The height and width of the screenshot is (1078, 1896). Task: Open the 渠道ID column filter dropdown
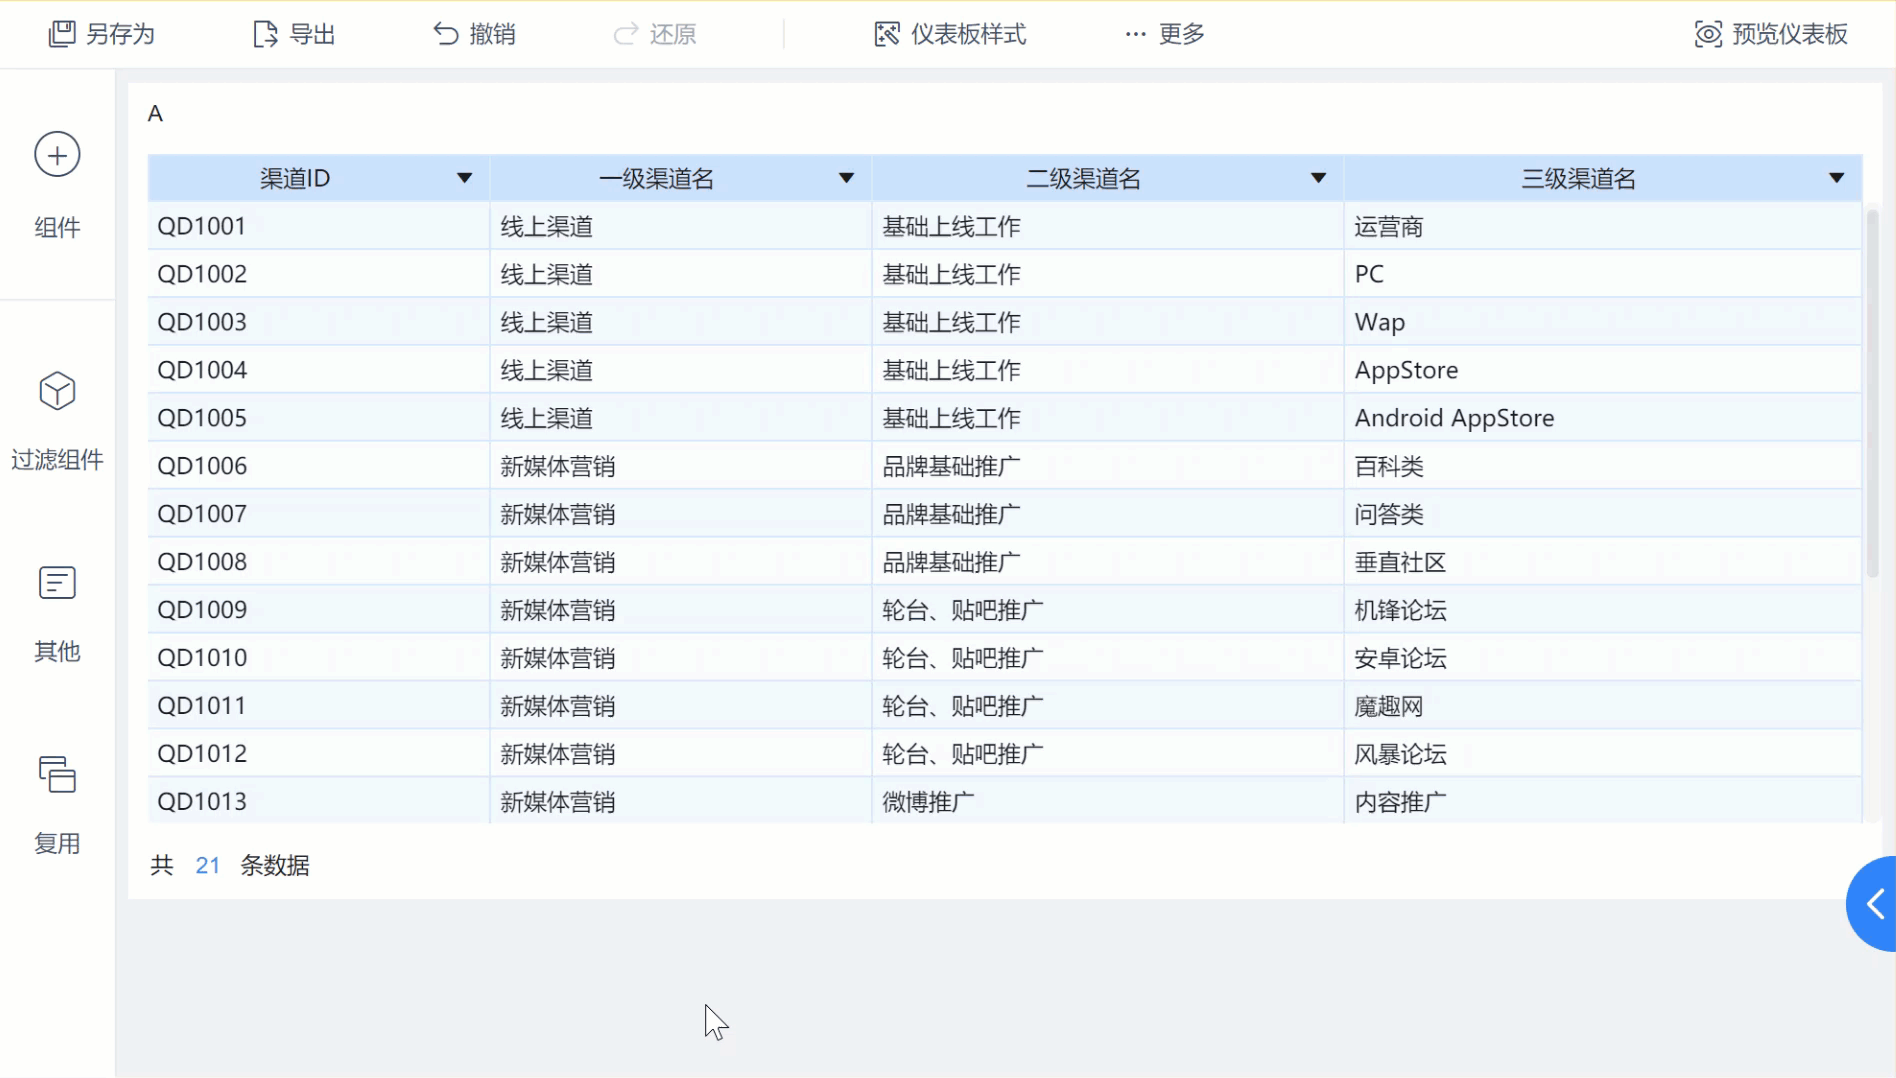[464, 177]
